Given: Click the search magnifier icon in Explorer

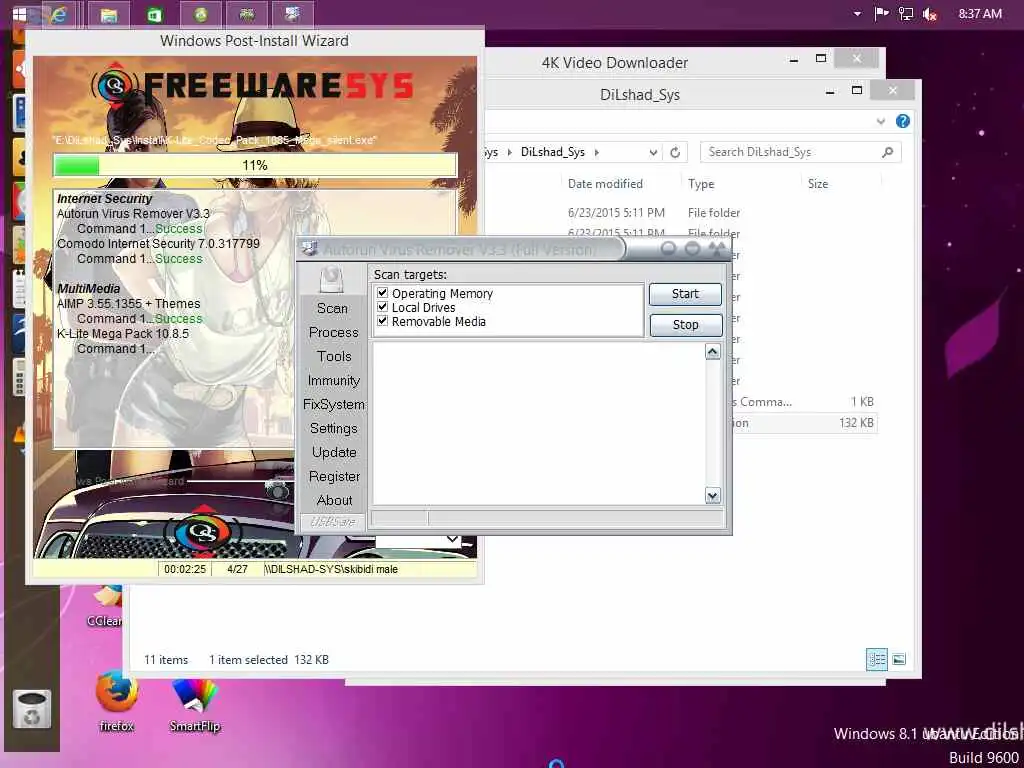Looking at the screenshot, I should pos(888,152).
